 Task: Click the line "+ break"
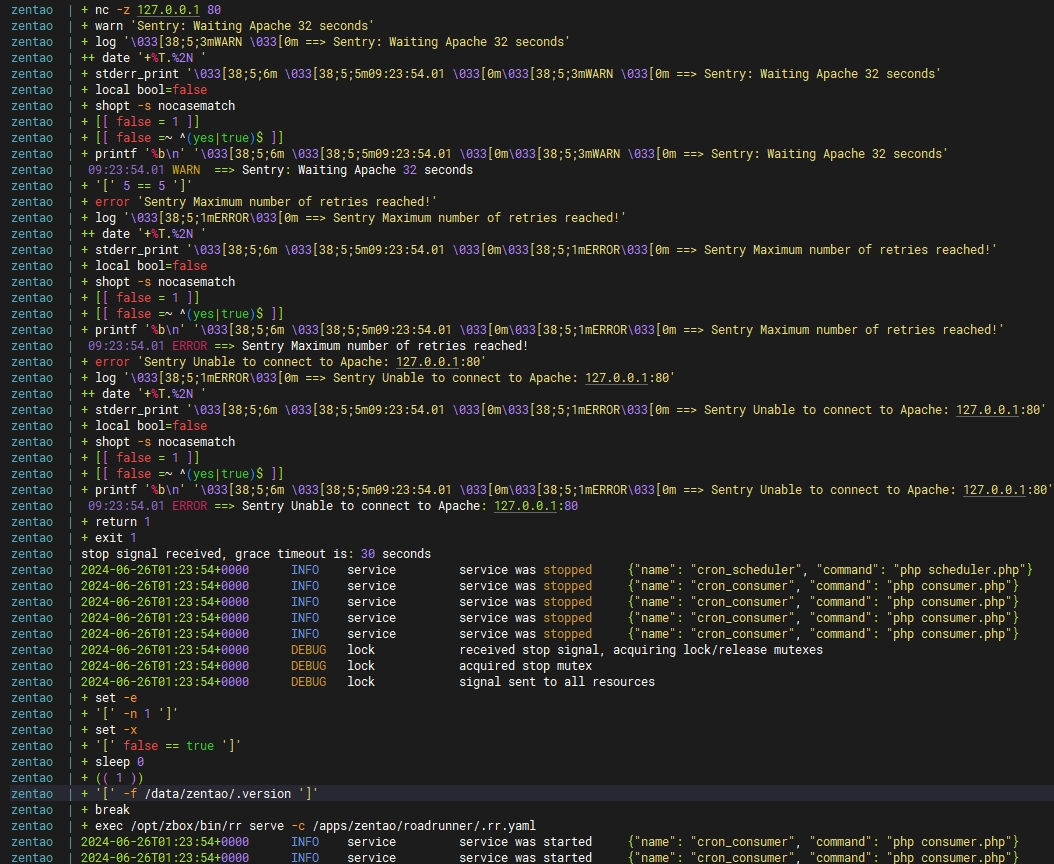pos(106,810)
